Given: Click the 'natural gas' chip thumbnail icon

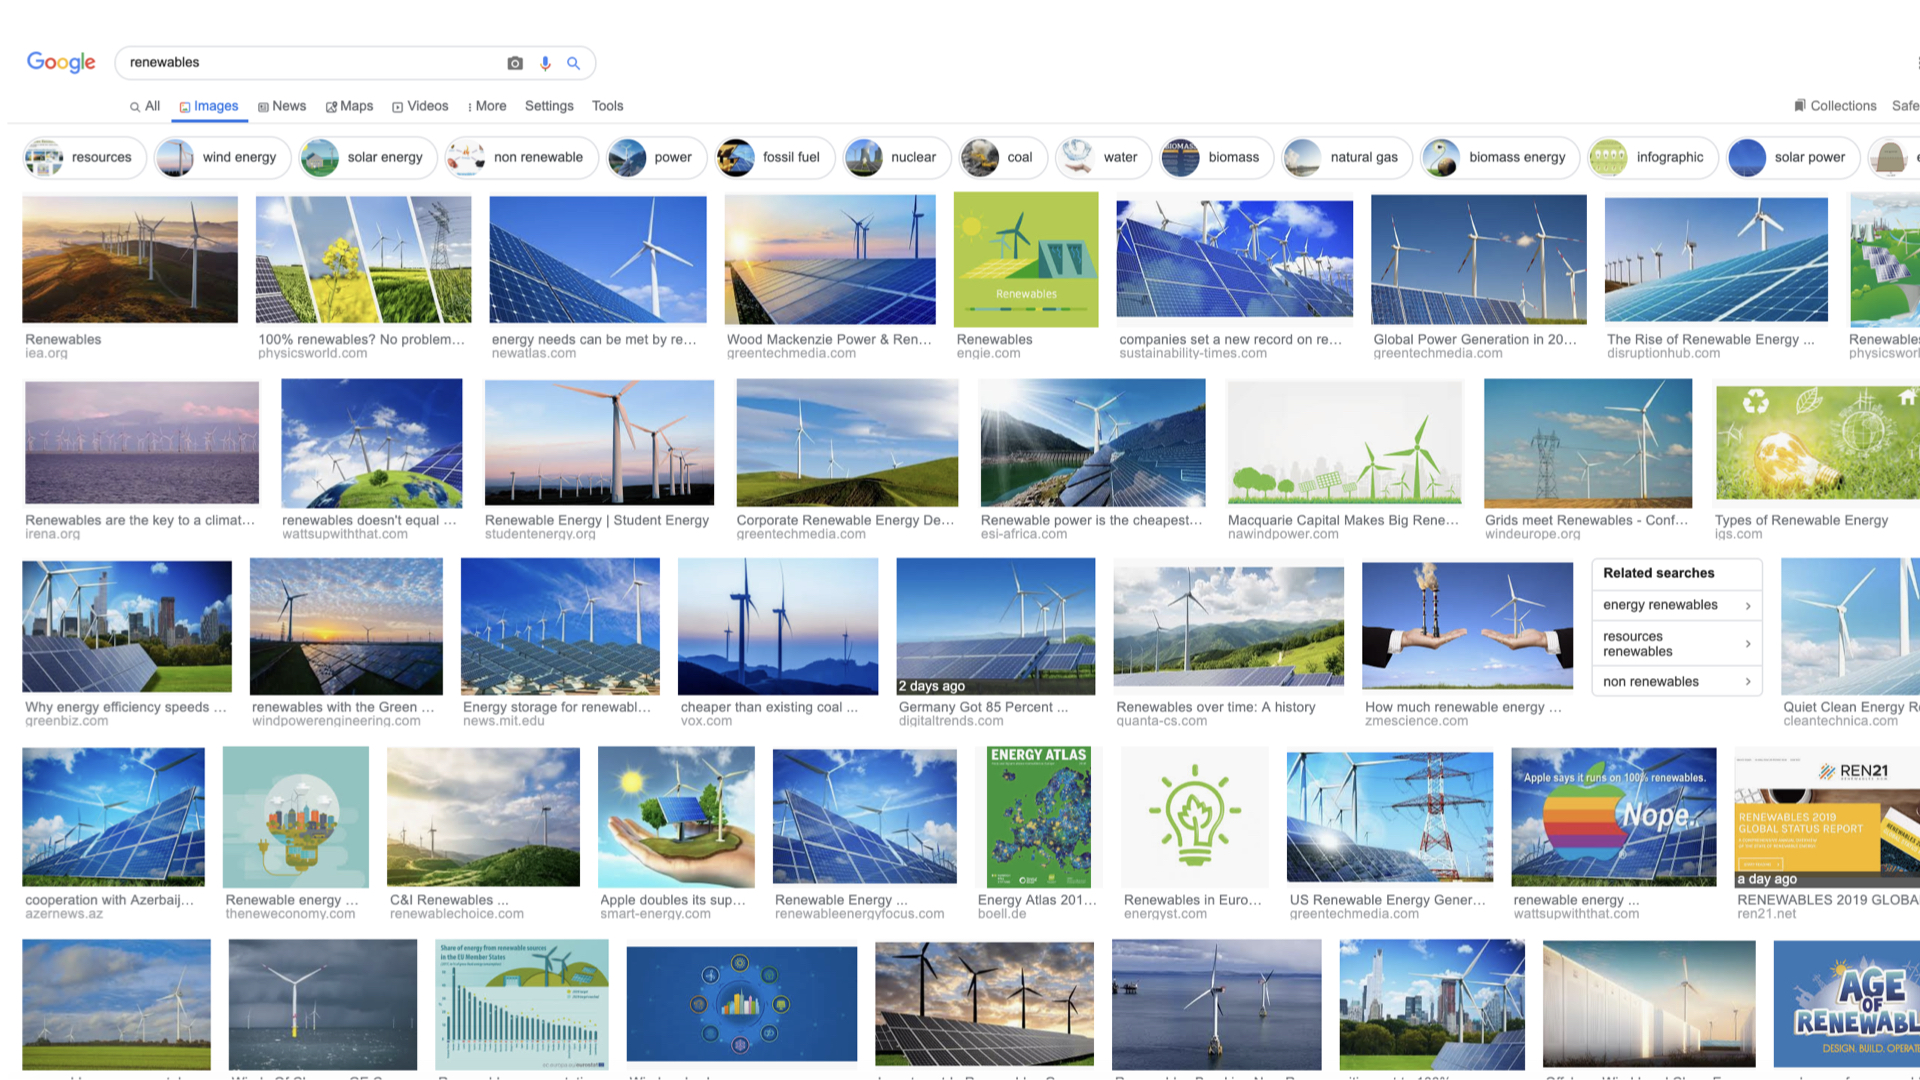Looking at the screenshot, I should [1303, 158].
